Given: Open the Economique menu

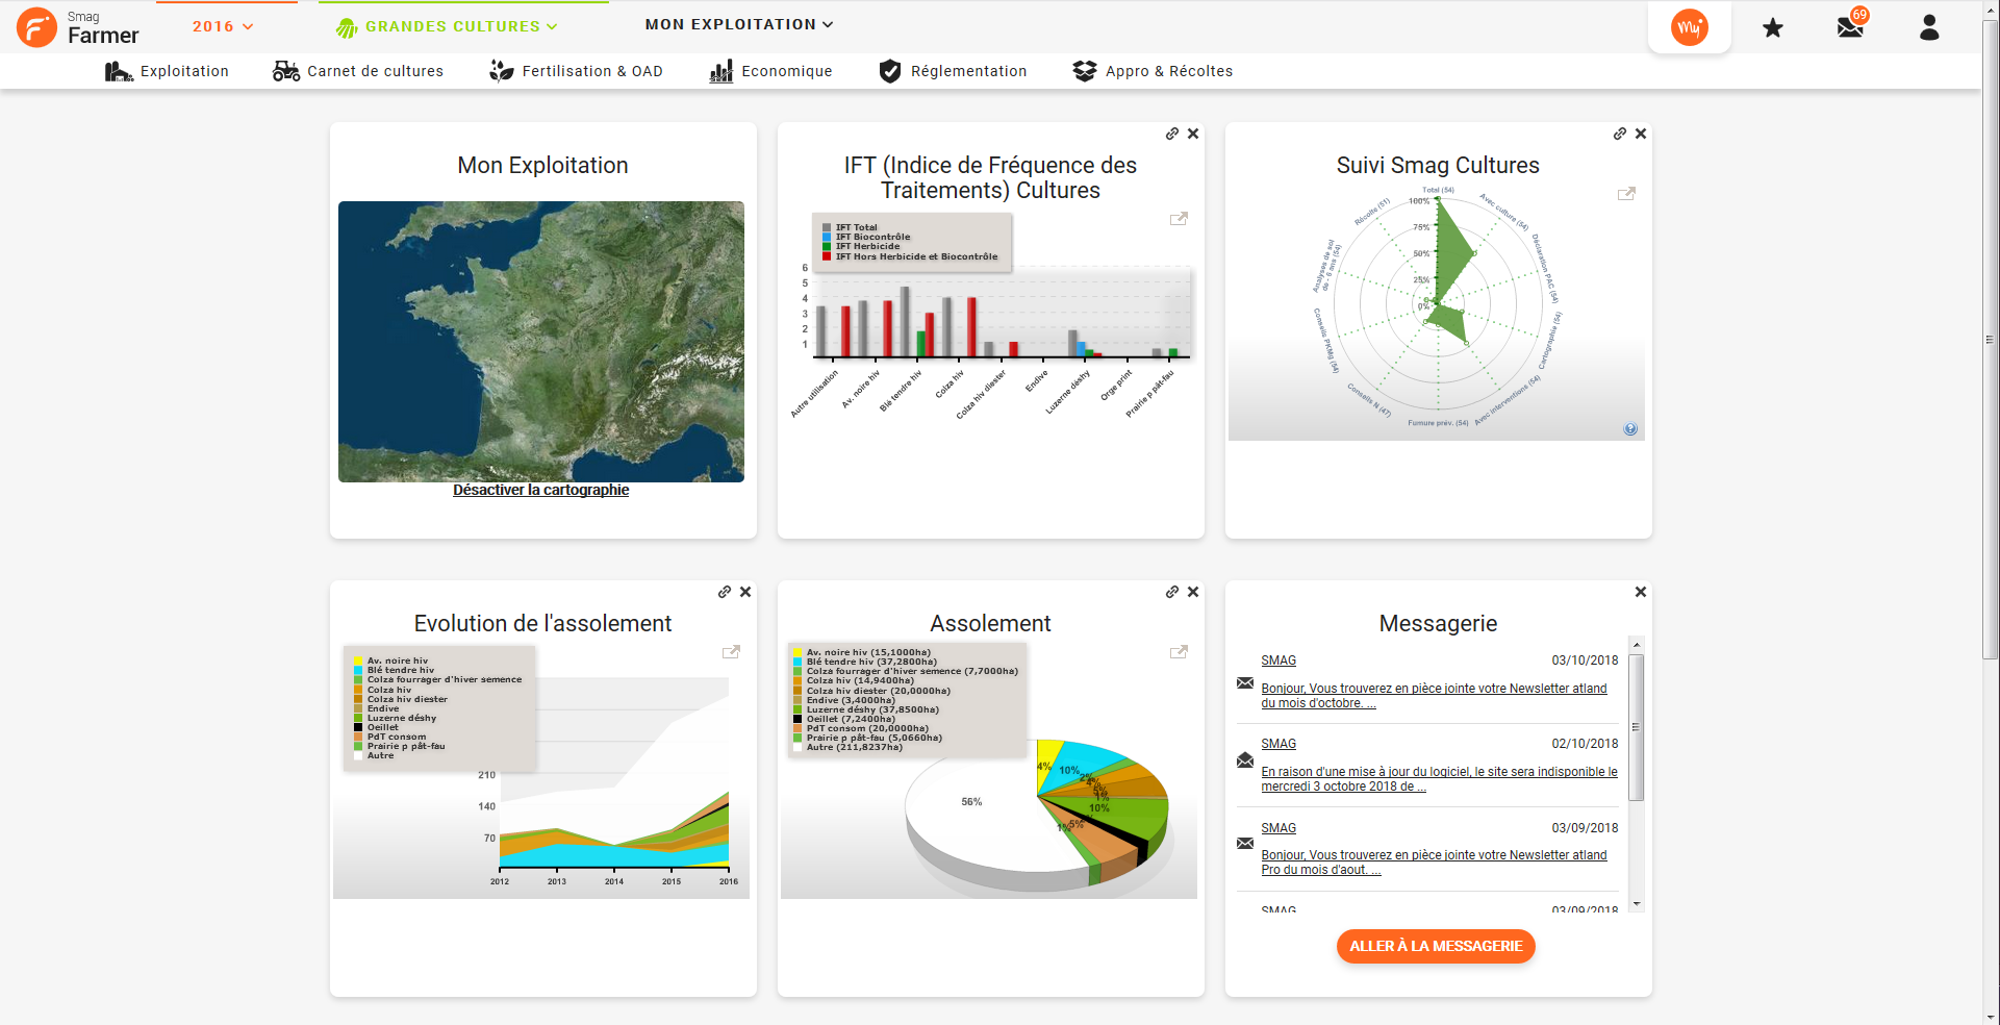Looking at the screenshot, I should point(770,71).
